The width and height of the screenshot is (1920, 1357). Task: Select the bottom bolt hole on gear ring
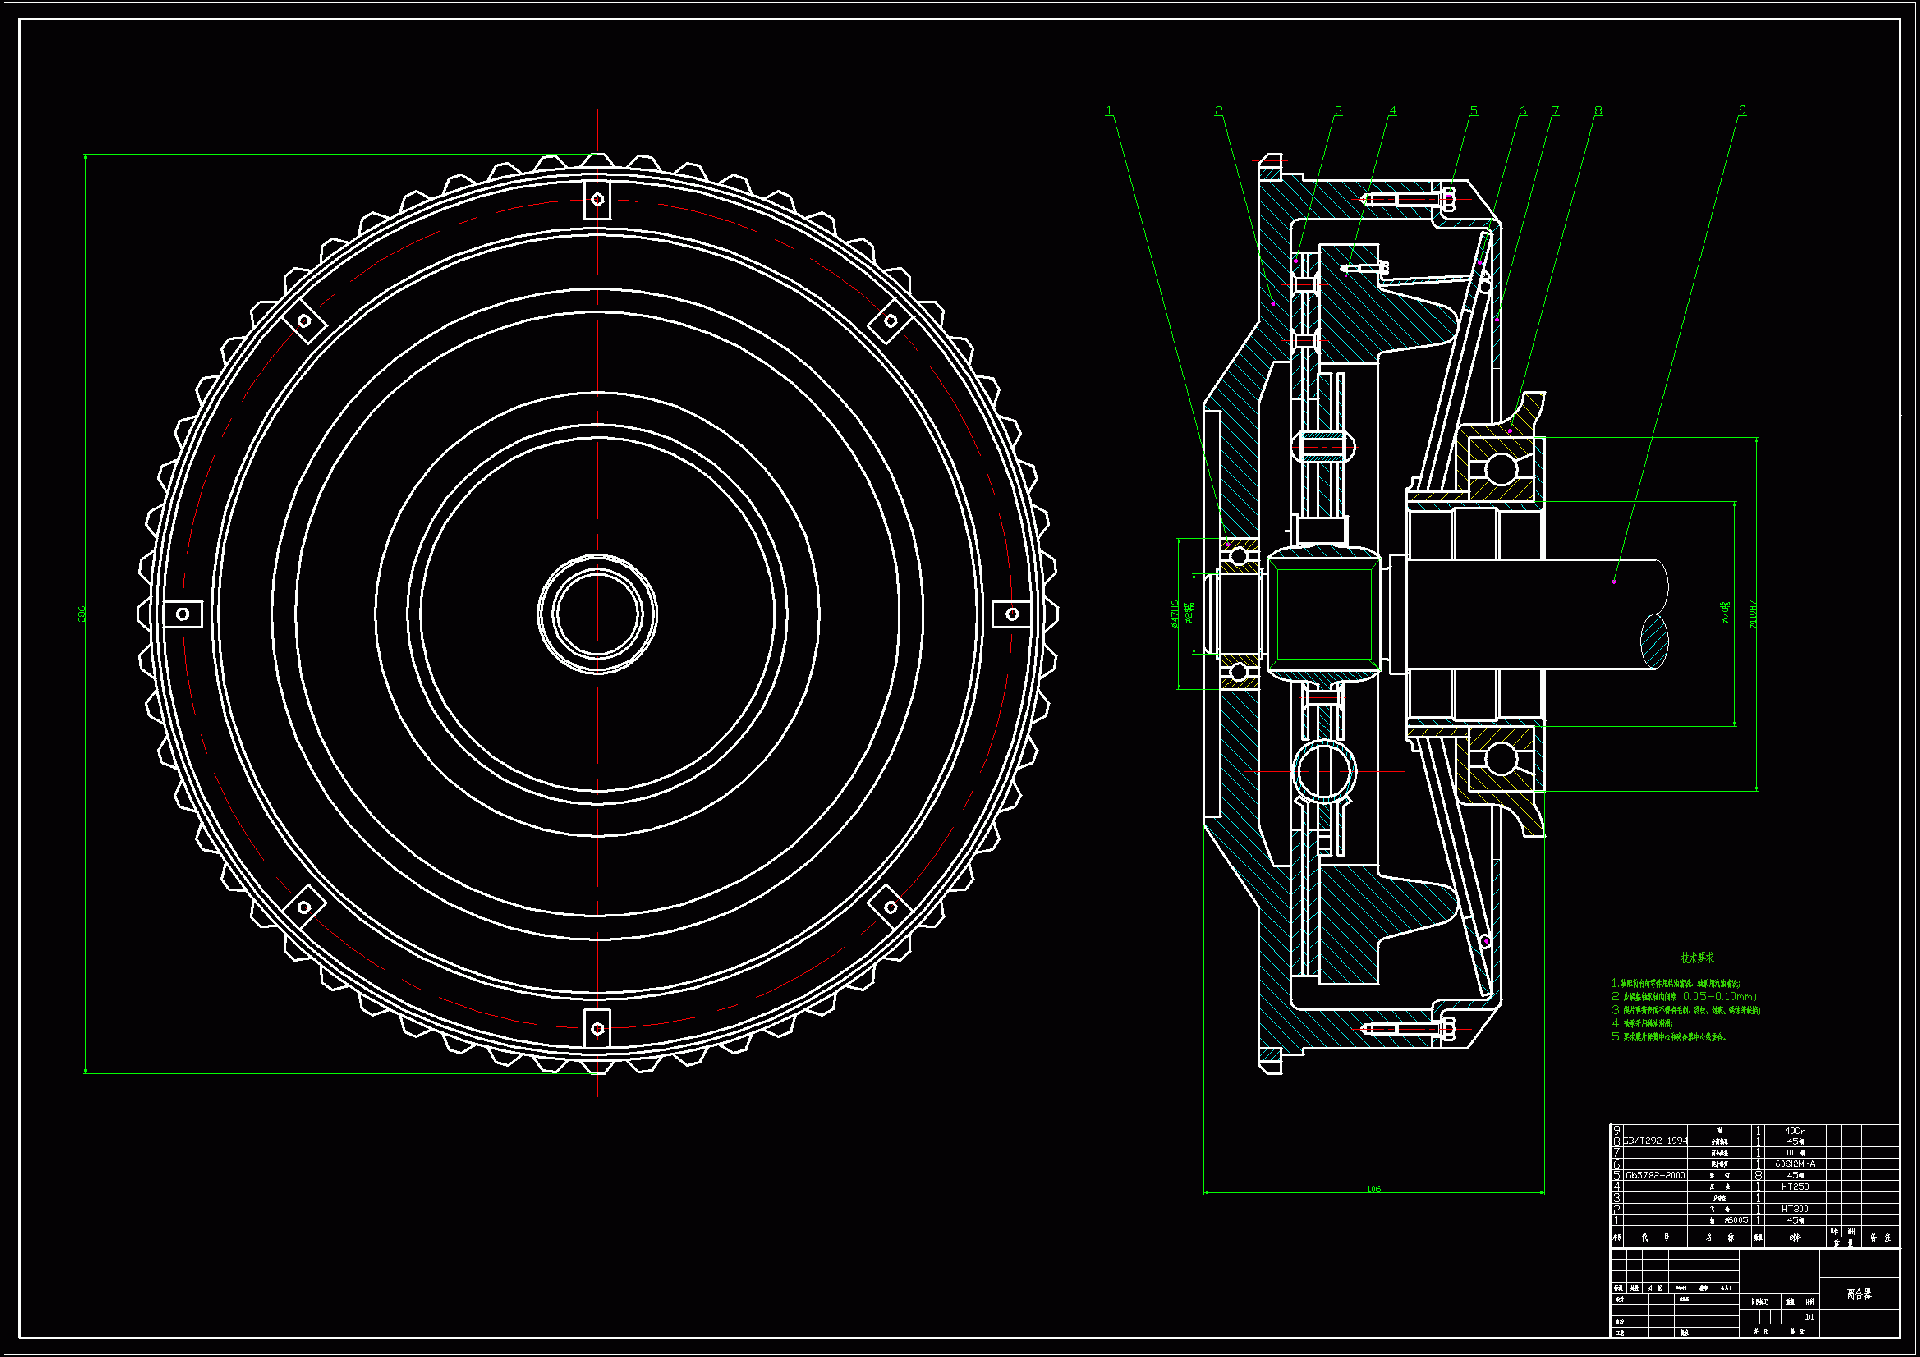(x=597, y=1028)
